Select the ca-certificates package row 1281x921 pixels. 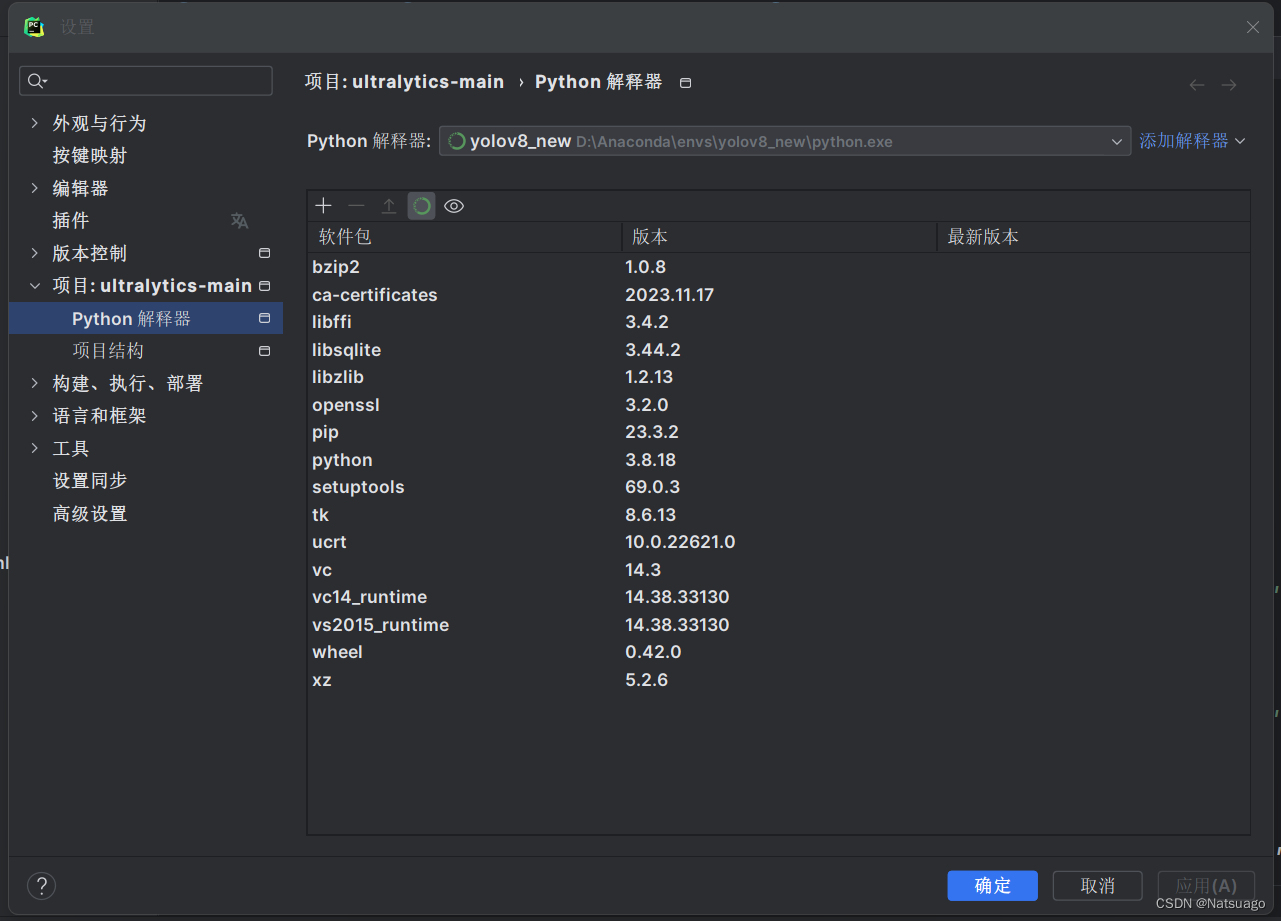[x=779, y=295]
